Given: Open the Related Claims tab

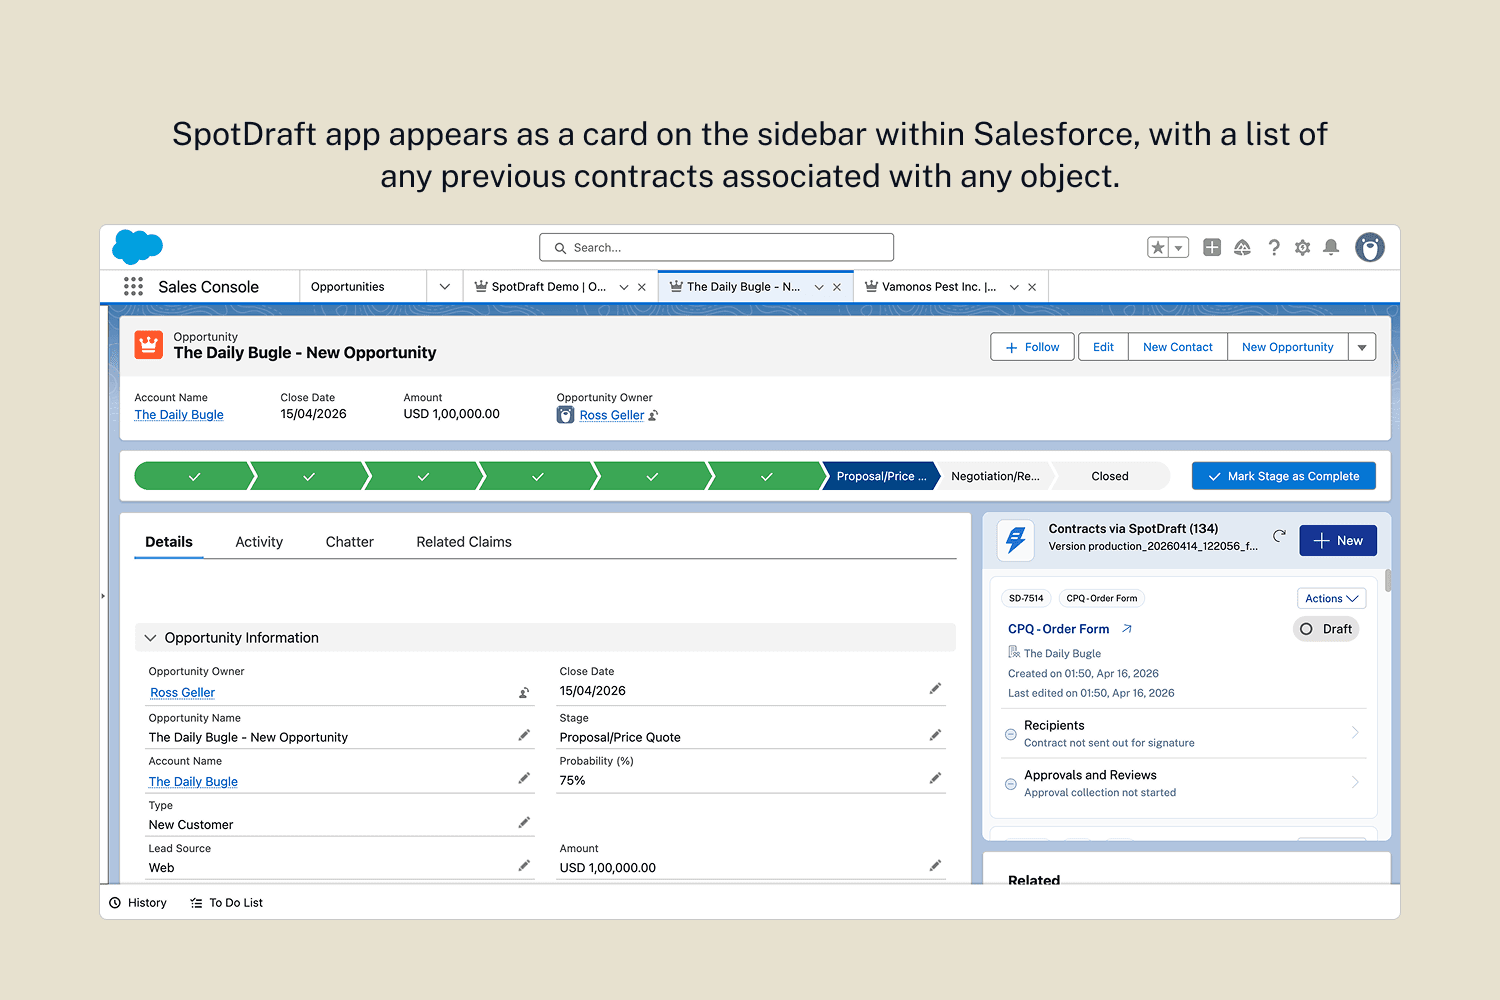Looking at the screenshot, I should (x=464, y=542).
